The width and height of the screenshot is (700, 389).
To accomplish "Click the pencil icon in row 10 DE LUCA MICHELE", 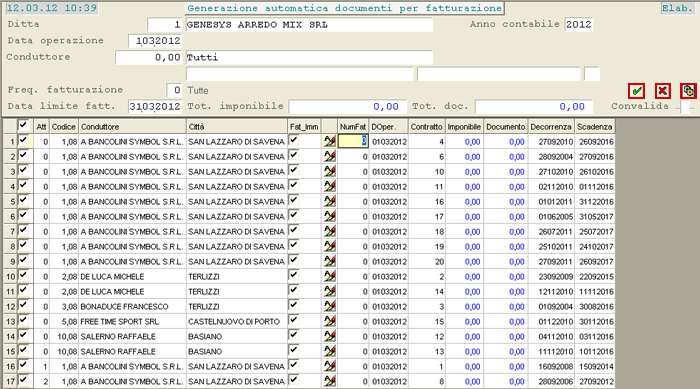I will (x=329, y=276).
